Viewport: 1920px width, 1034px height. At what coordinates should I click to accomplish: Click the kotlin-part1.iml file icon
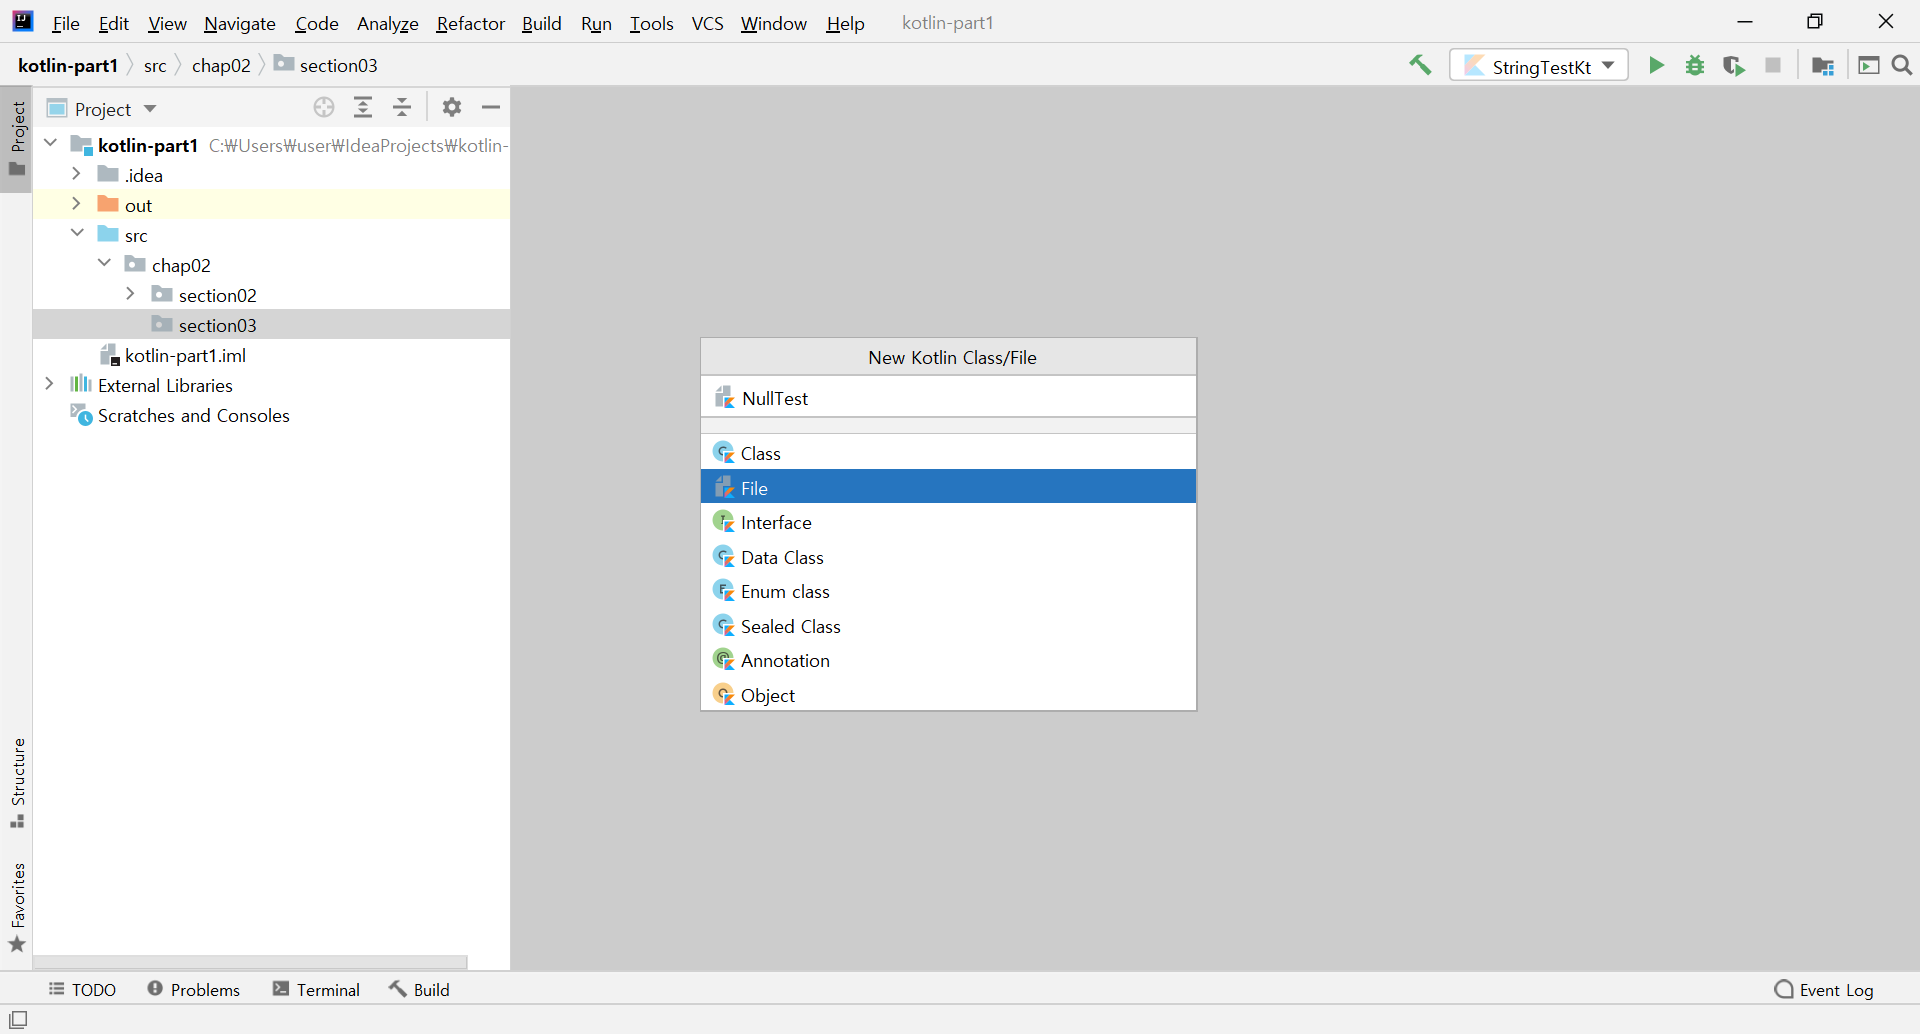click(x=110, y=355)
